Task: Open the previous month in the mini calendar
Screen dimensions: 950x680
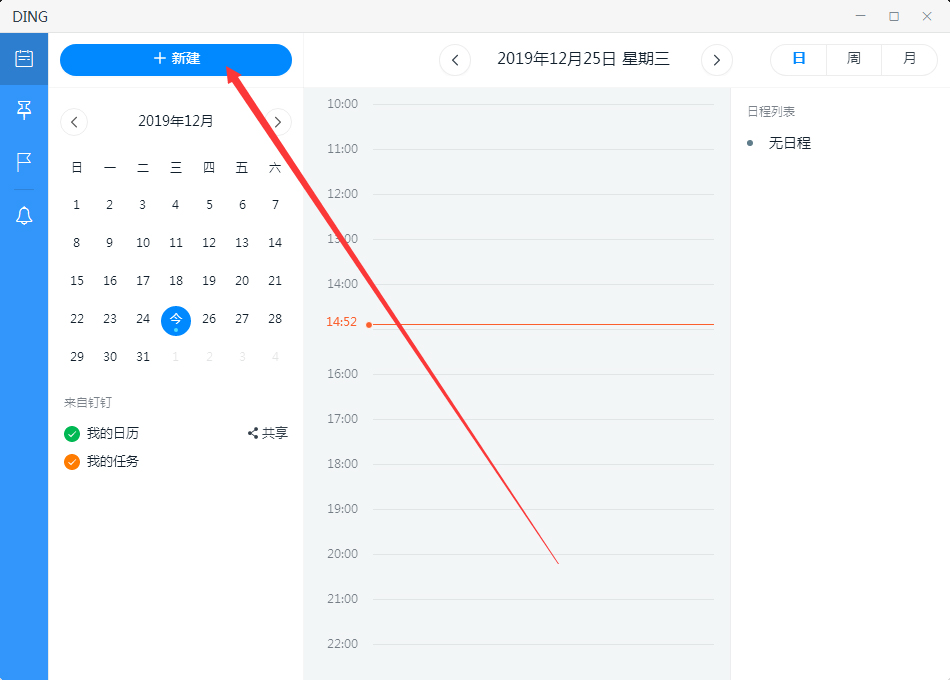Action: click(x=74, y=121)
